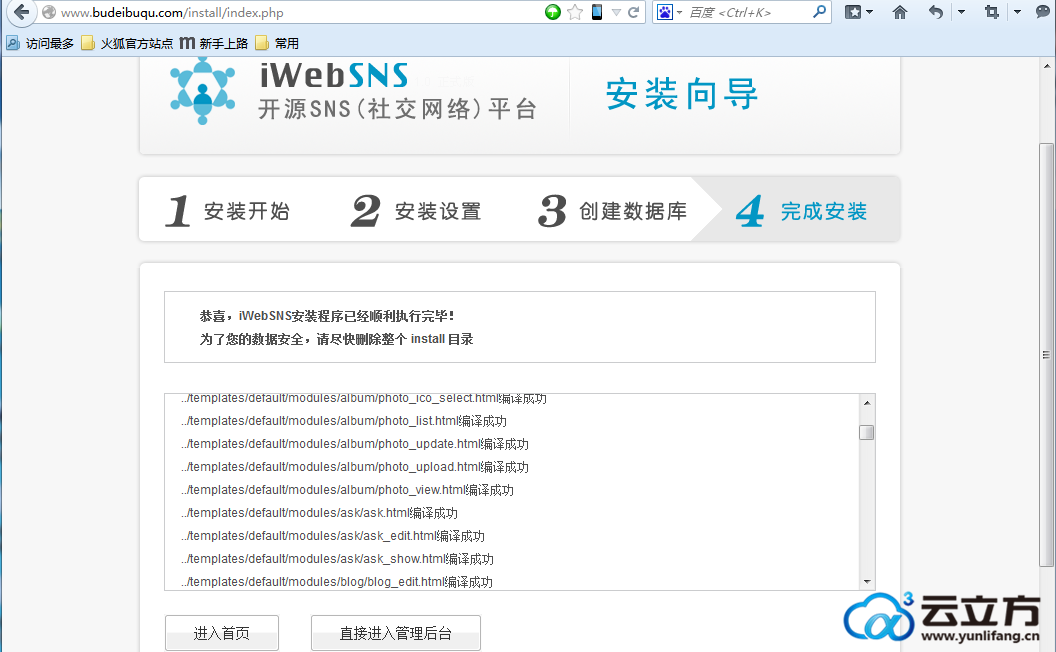Click the main page scrollbar thumb
The height and width of the screenshot is (652, 1056).
[x=1047, y=354]
